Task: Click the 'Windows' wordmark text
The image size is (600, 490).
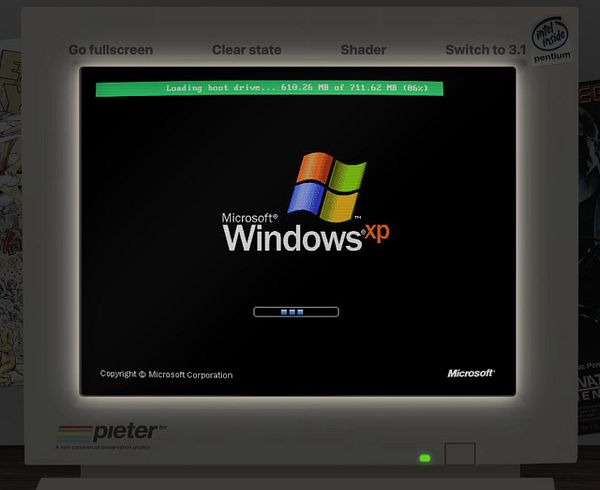Action: [292, 238]
